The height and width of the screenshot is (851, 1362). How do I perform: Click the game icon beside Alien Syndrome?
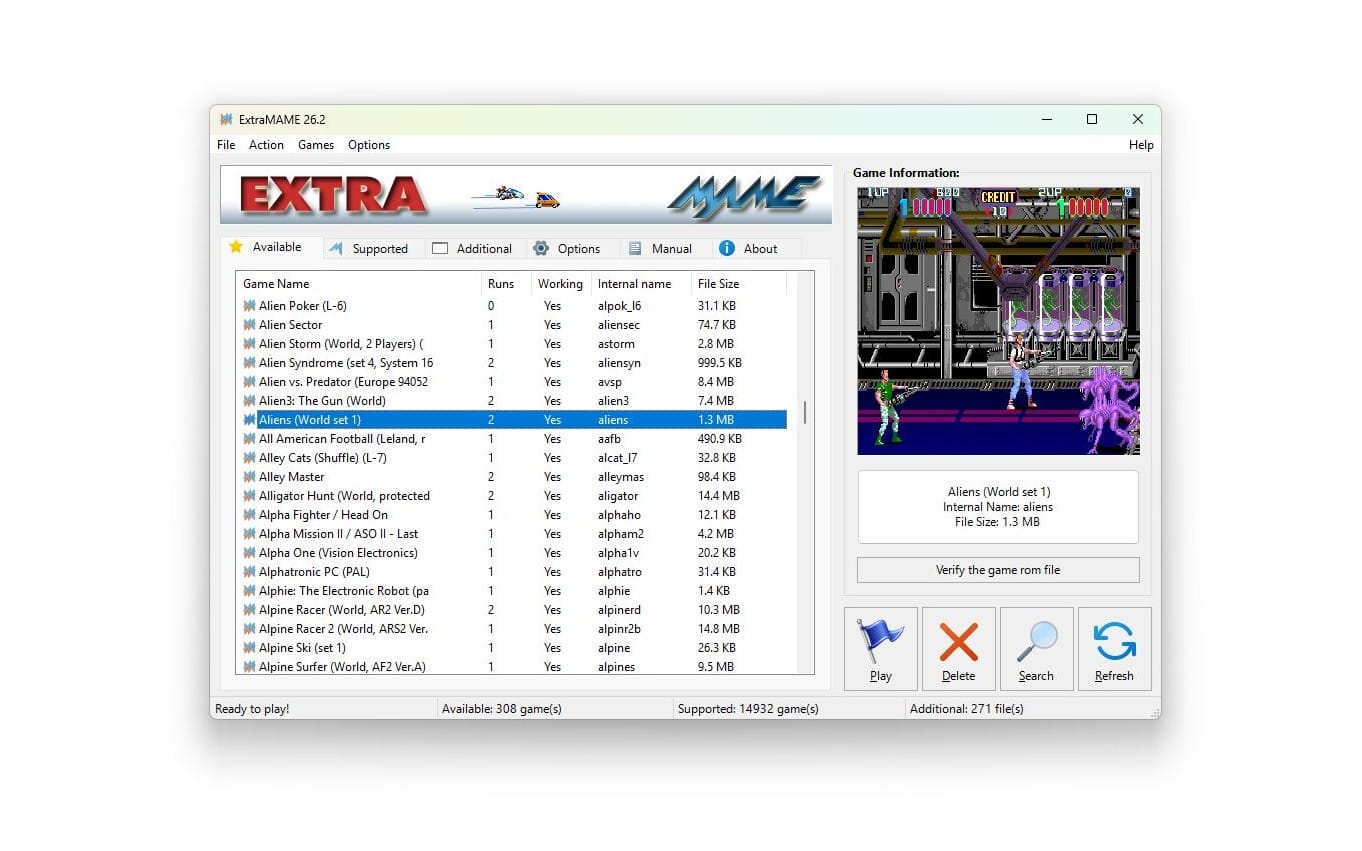point(250,363)
